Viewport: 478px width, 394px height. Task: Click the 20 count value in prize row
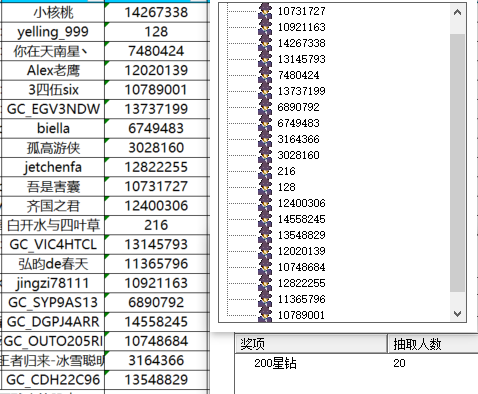click(x=399, y=363)
